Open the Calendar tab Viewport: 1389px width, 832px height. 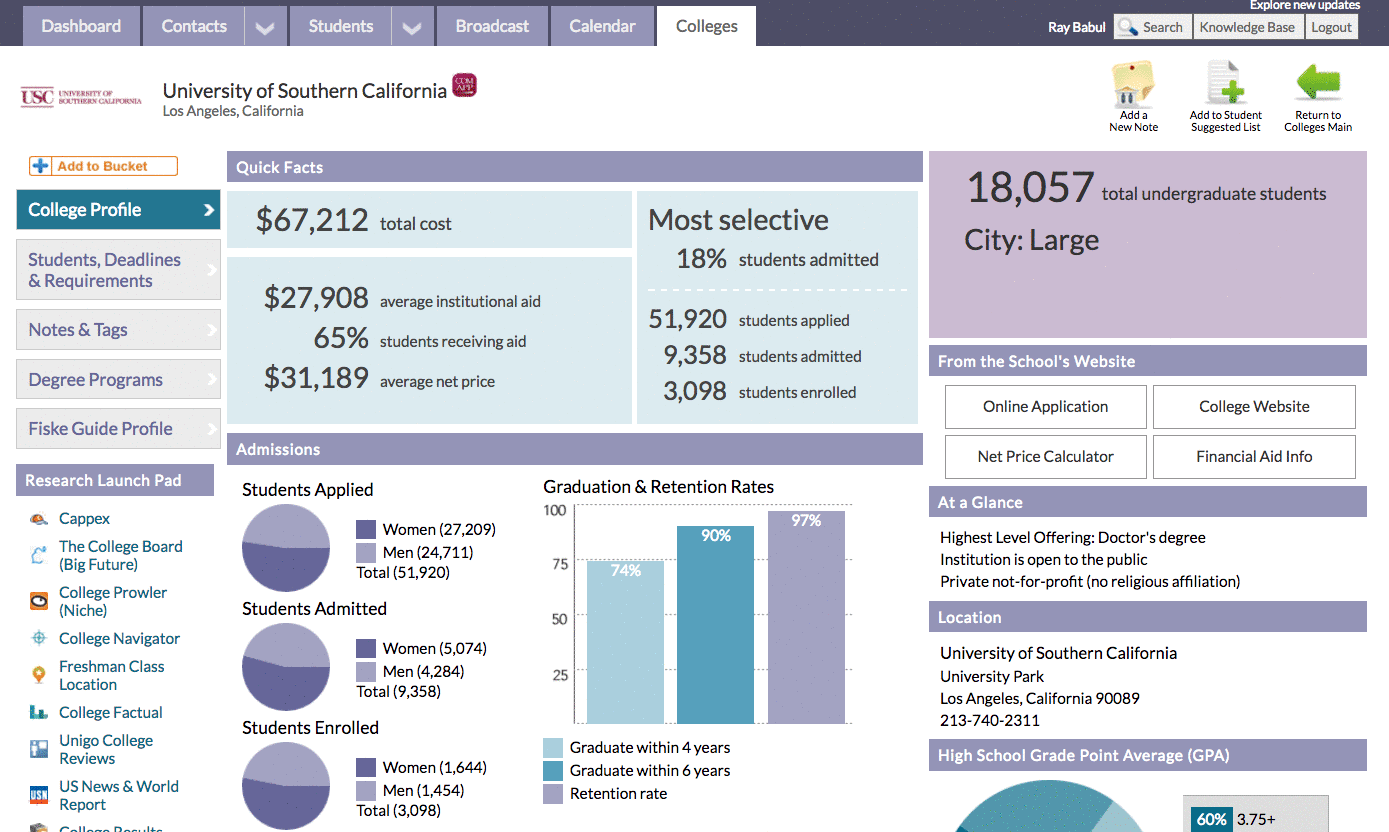point(602,26)
